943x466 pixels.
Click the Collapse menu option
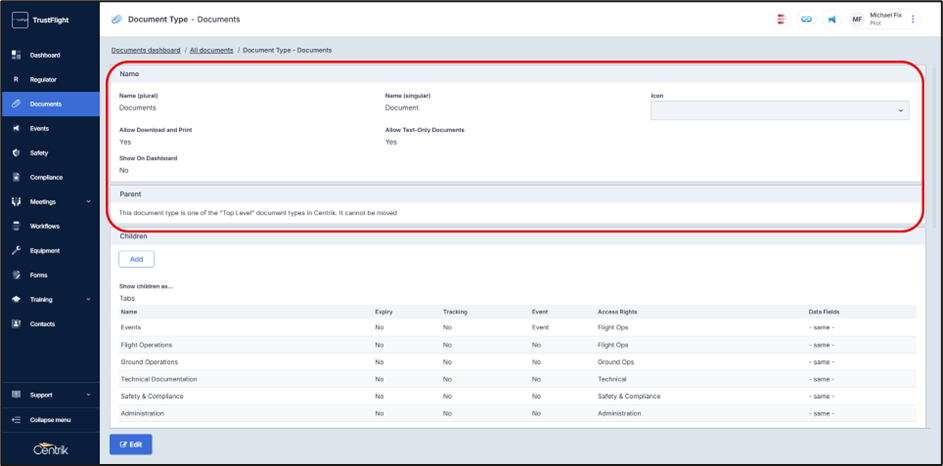click(50, 420)
